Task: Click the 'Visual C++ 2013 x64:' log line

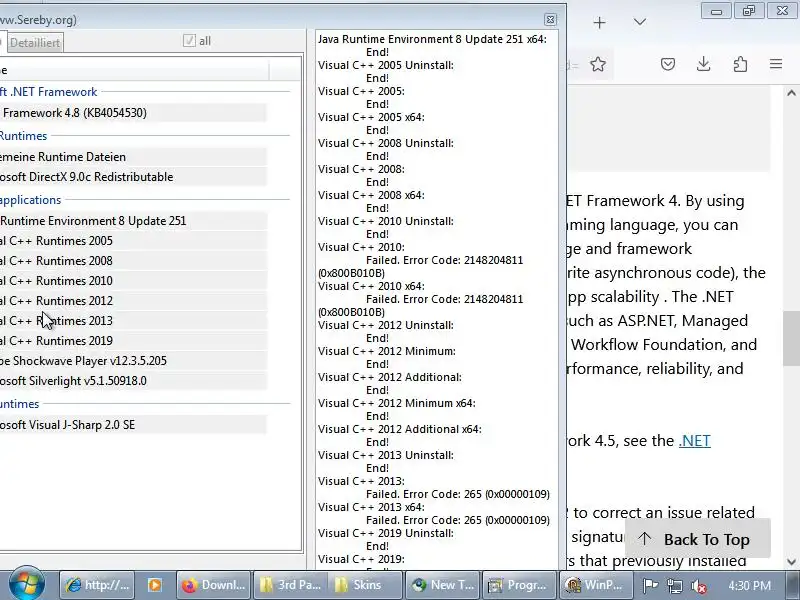Action: click(371, 507)
